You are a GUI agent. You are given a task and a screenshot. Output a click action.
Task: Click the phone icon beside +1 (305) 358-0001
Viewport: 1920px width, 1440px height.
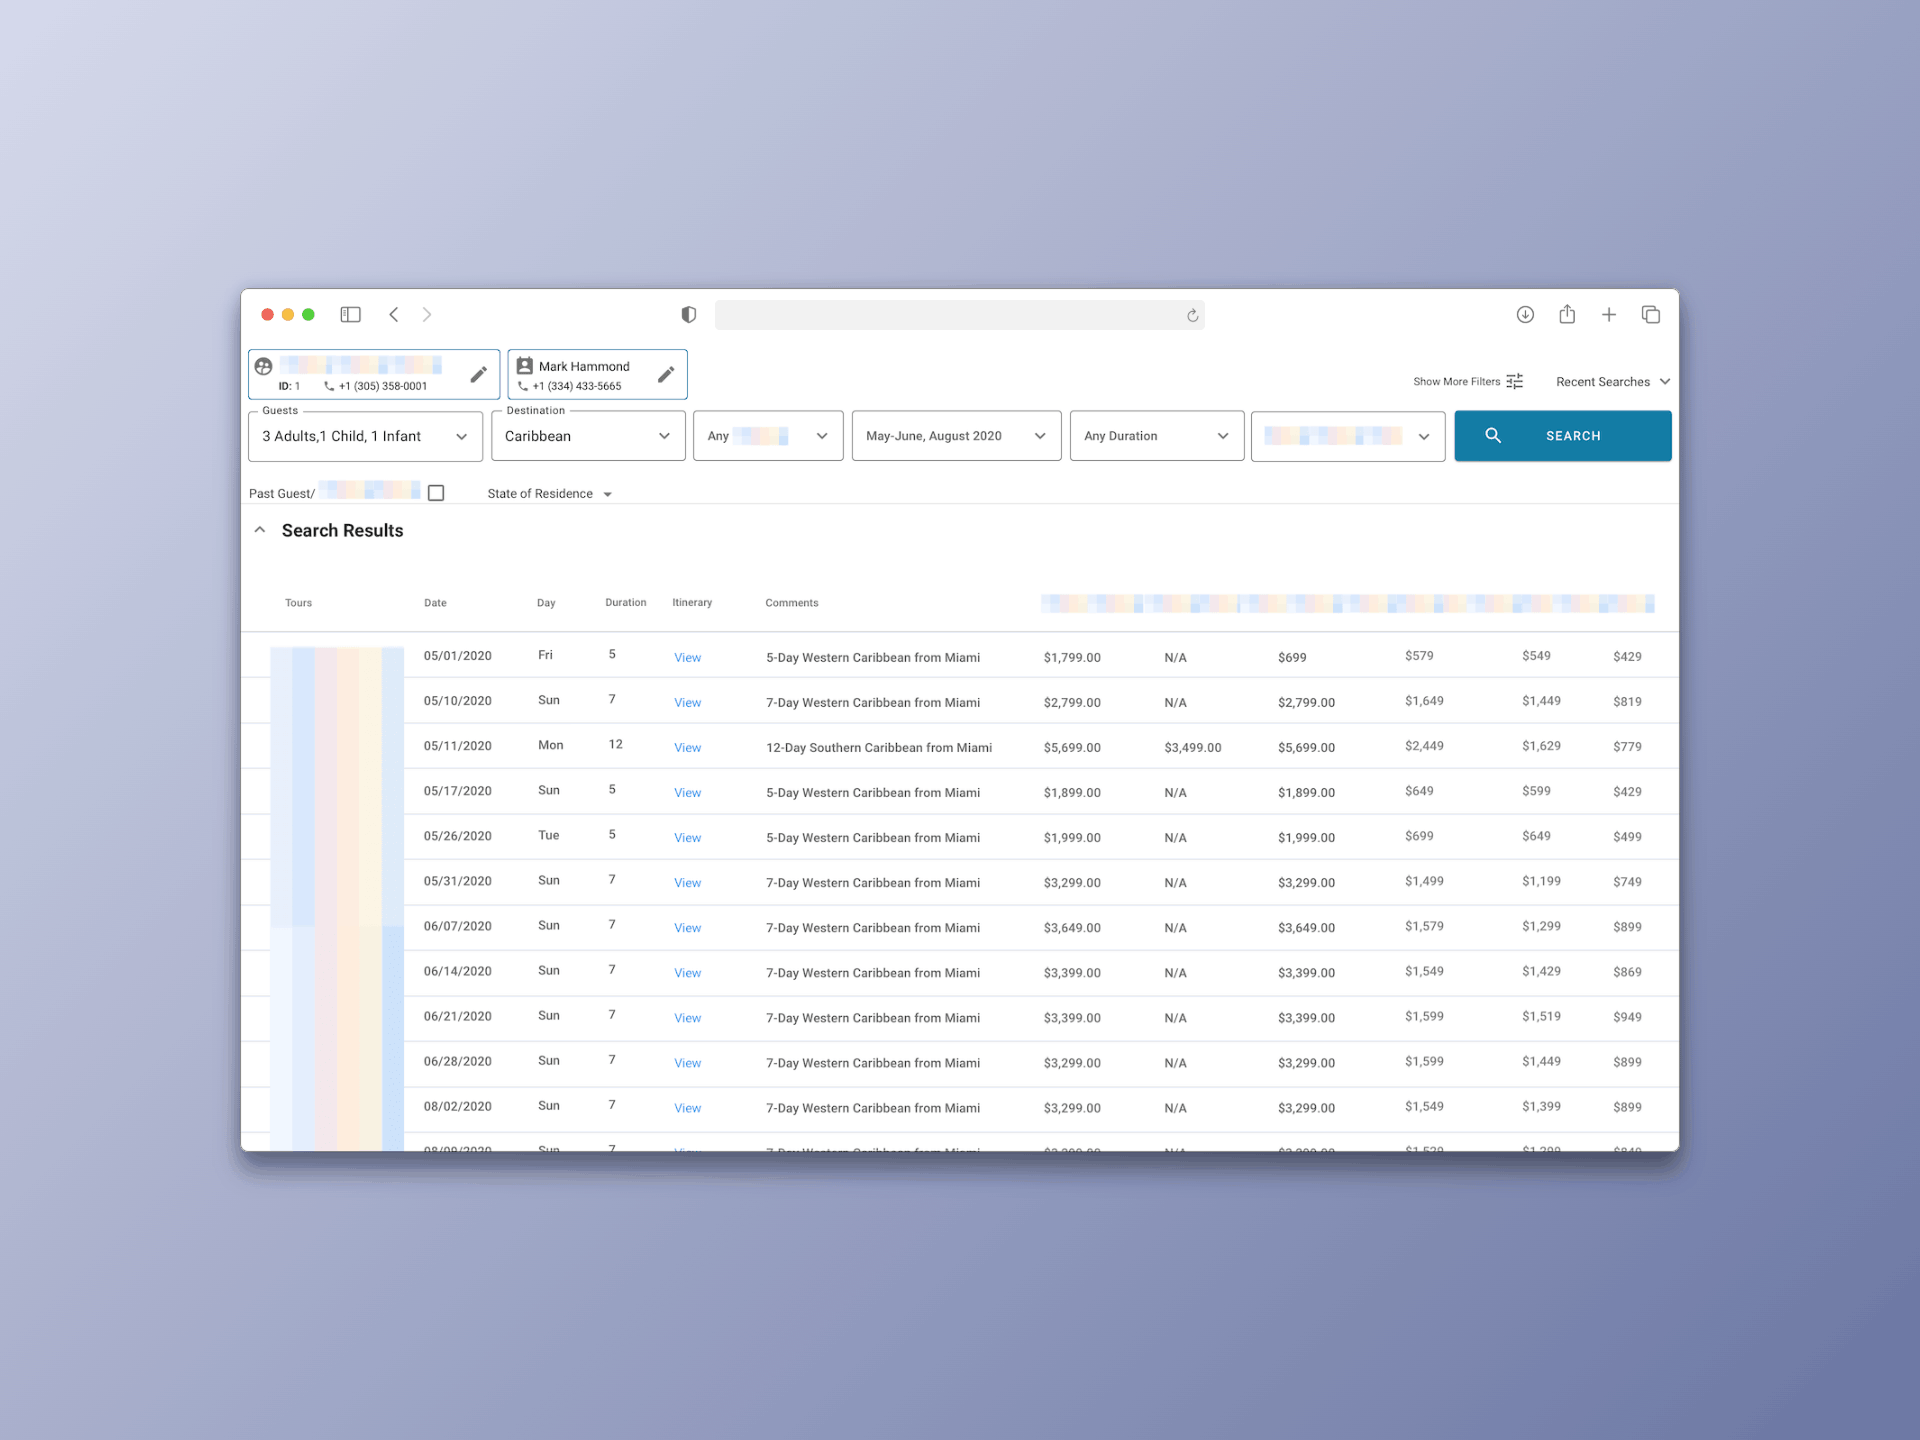[329, 386]
